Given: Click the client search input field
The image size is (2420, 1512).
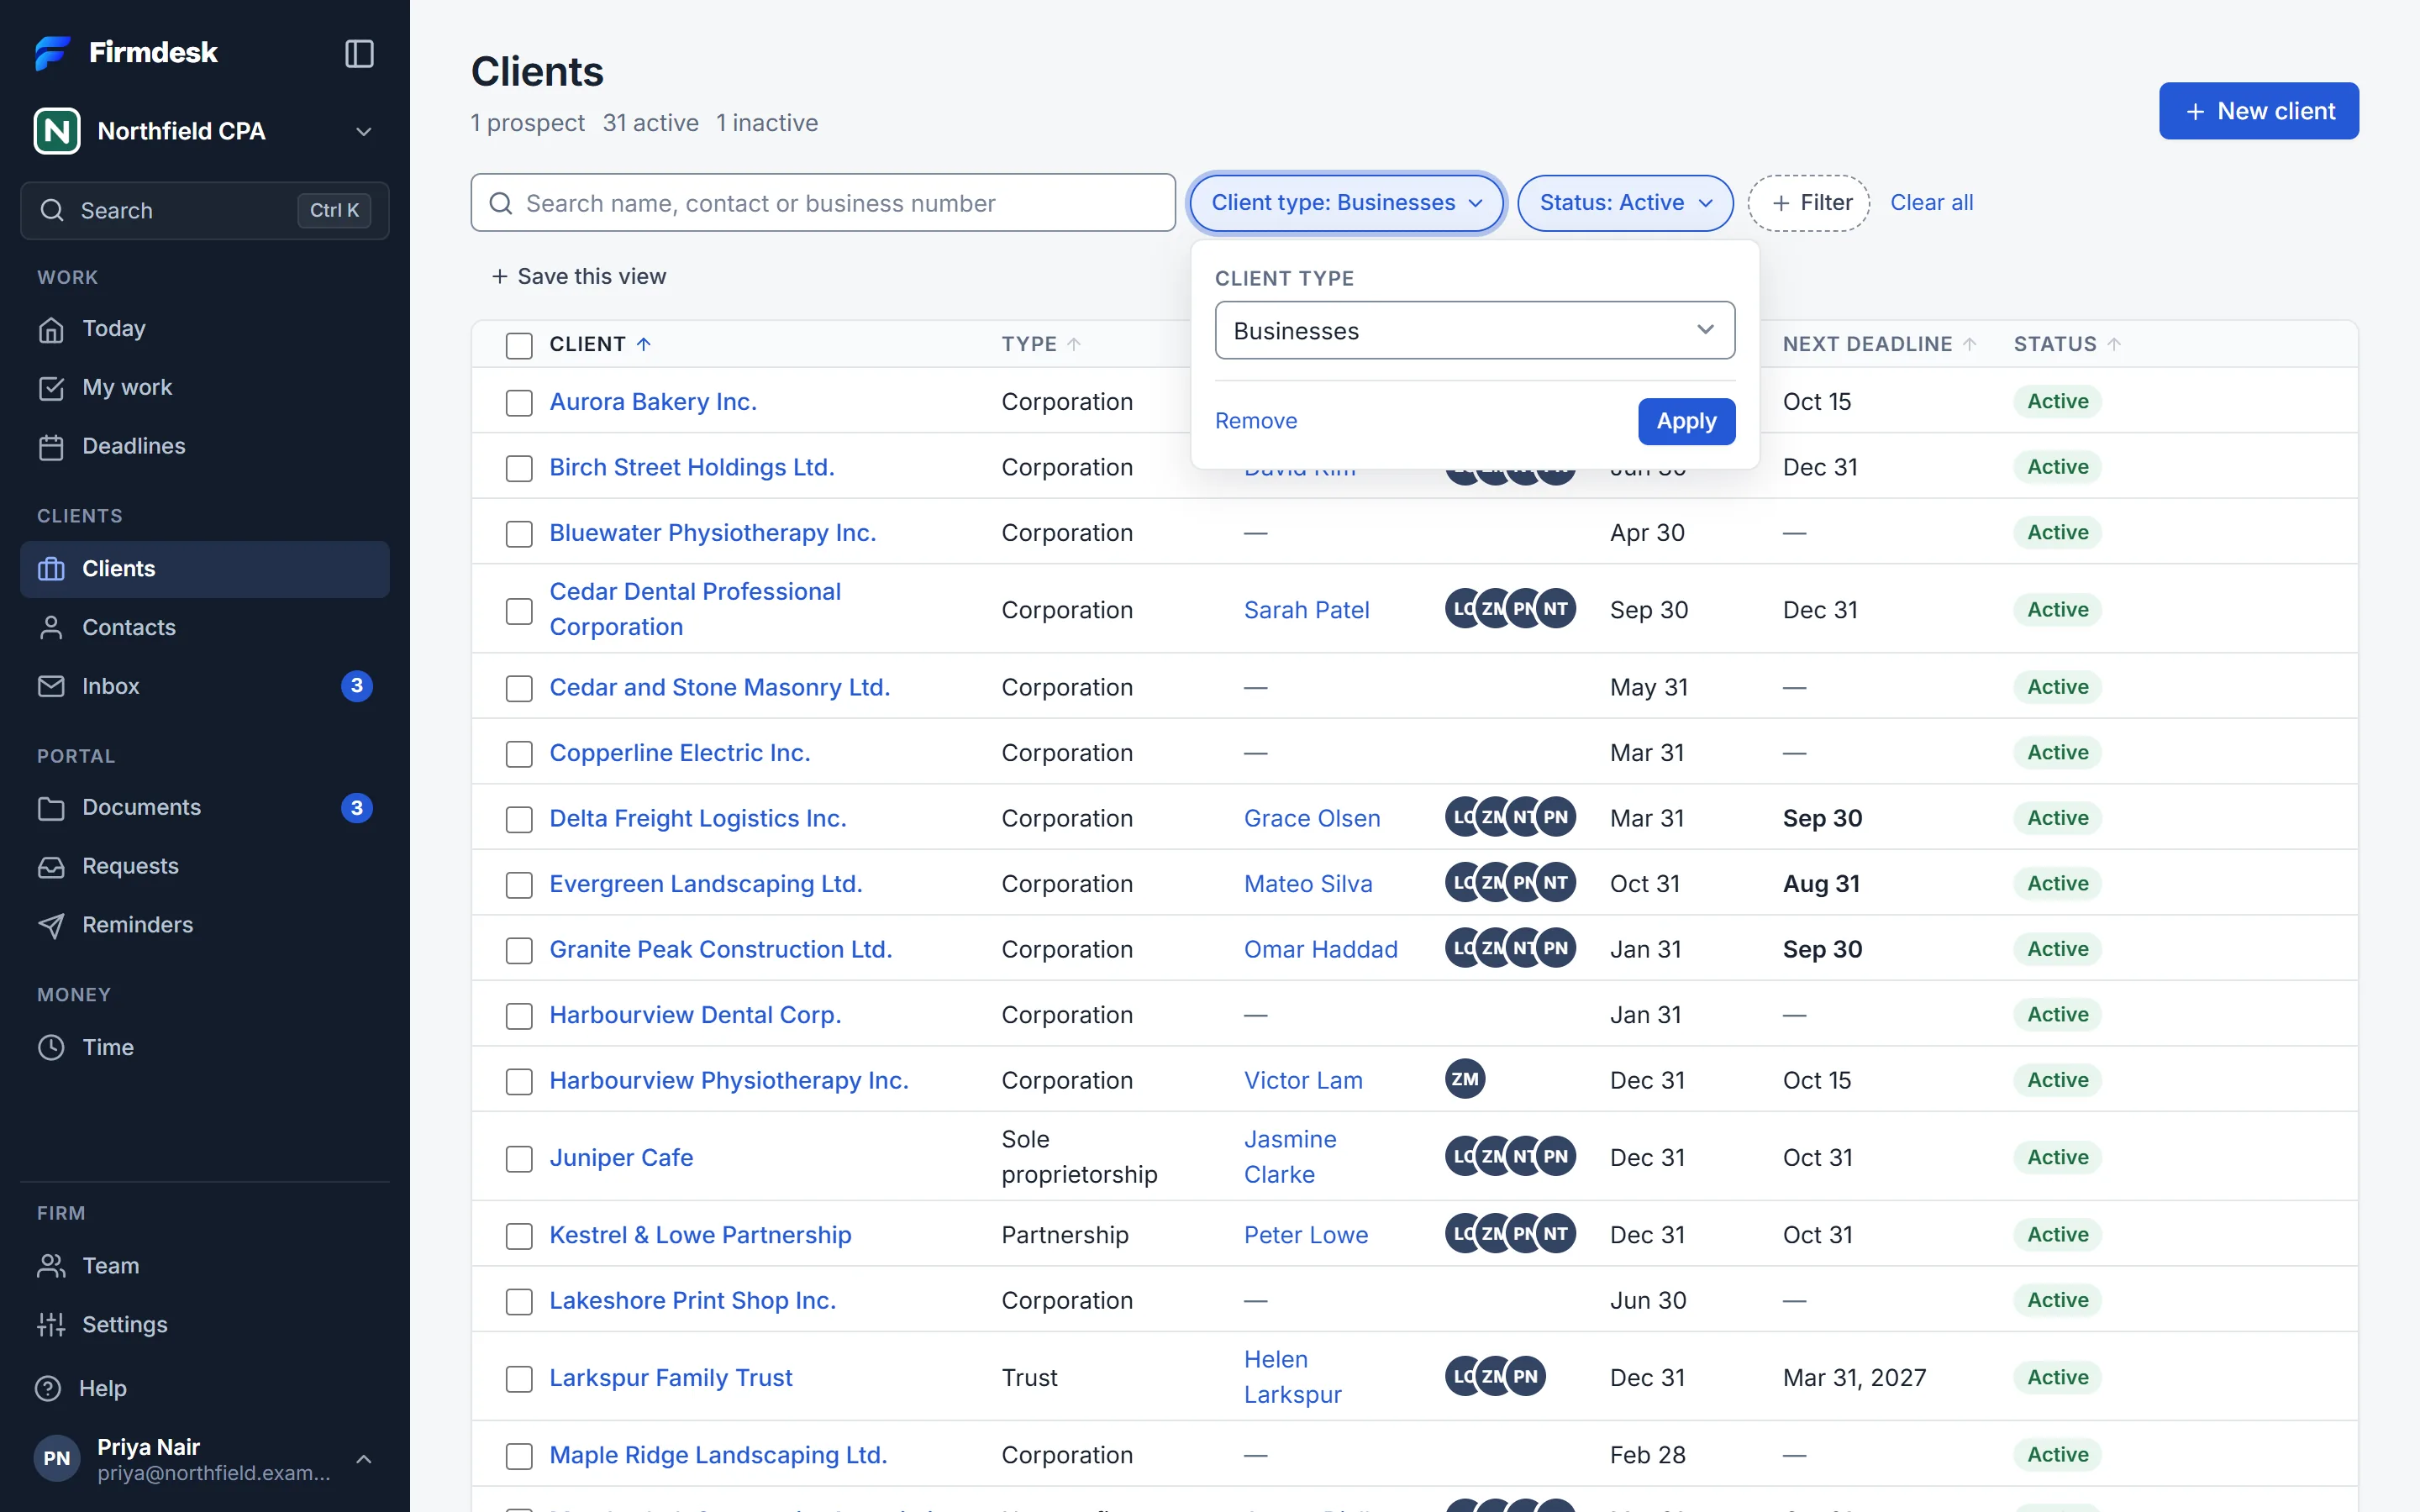Looking at the screenshot, I should coord(823,203).
